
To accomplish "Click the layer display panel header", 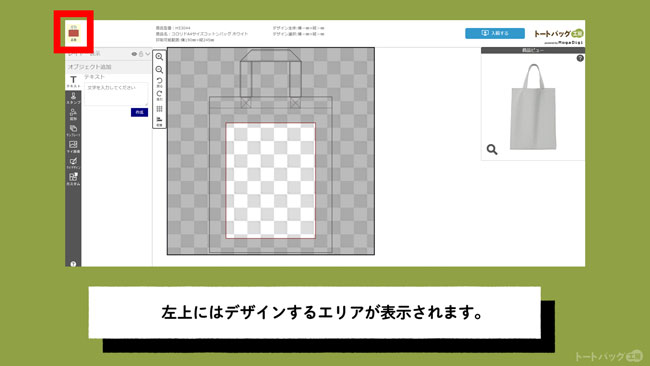I will point(109,54).
